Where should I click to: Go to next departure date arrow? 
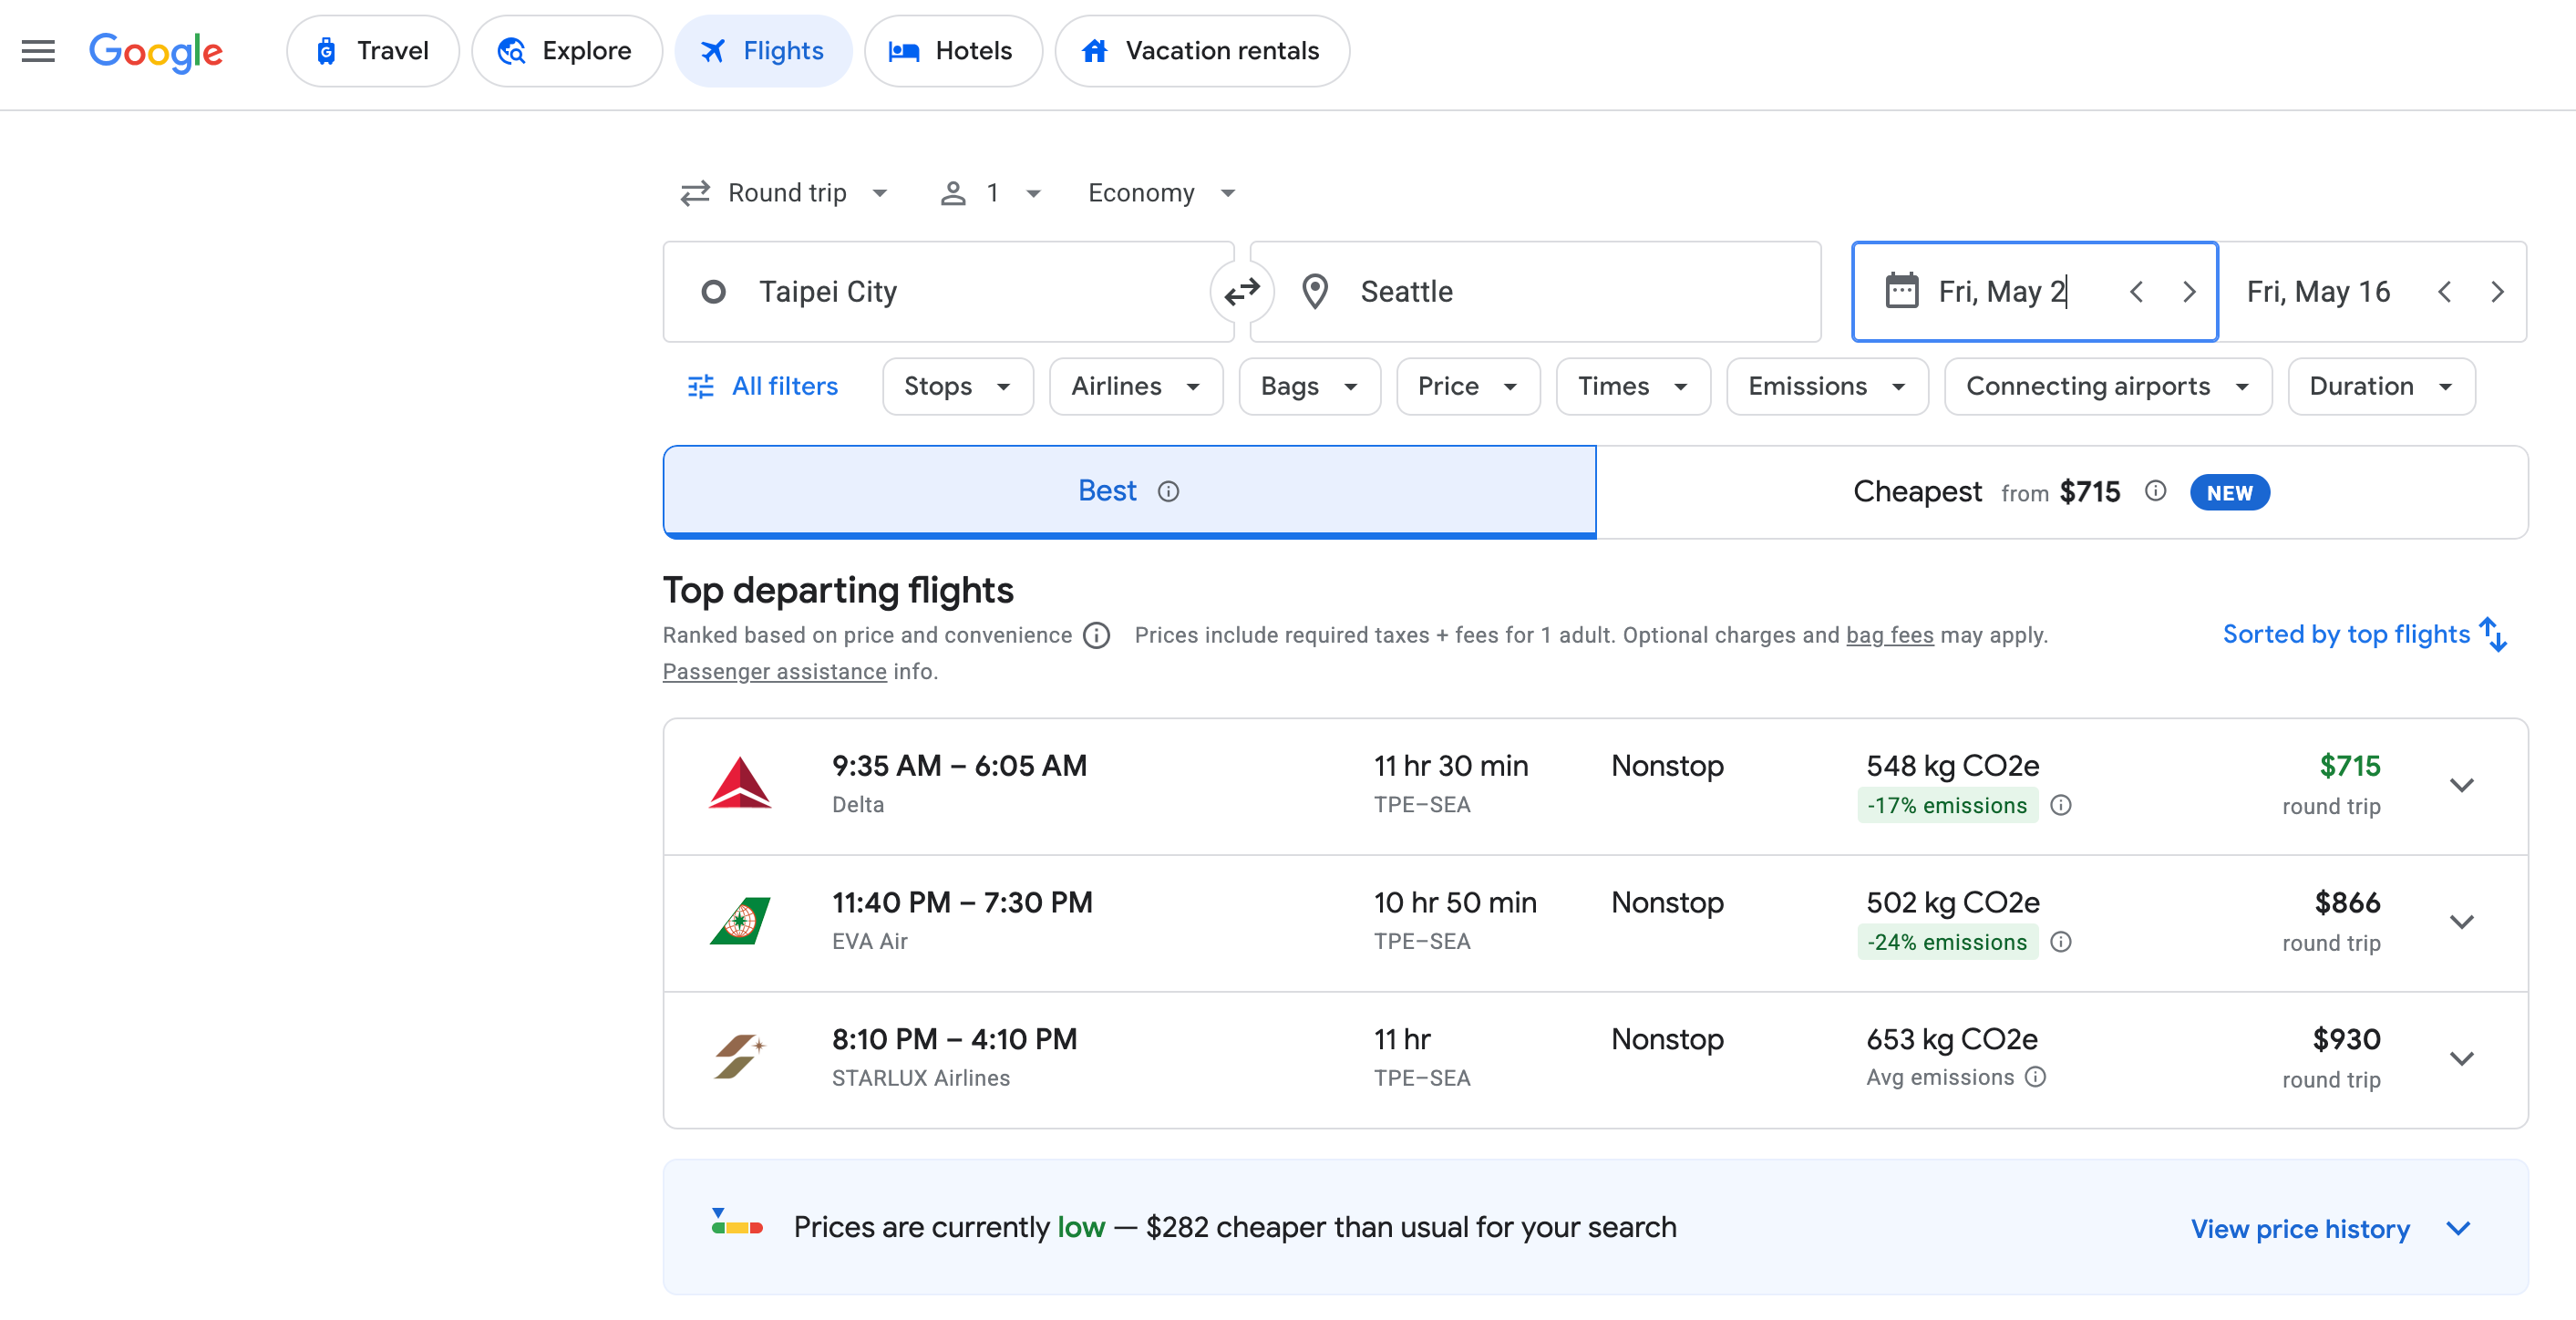[x=2188, y=292]
